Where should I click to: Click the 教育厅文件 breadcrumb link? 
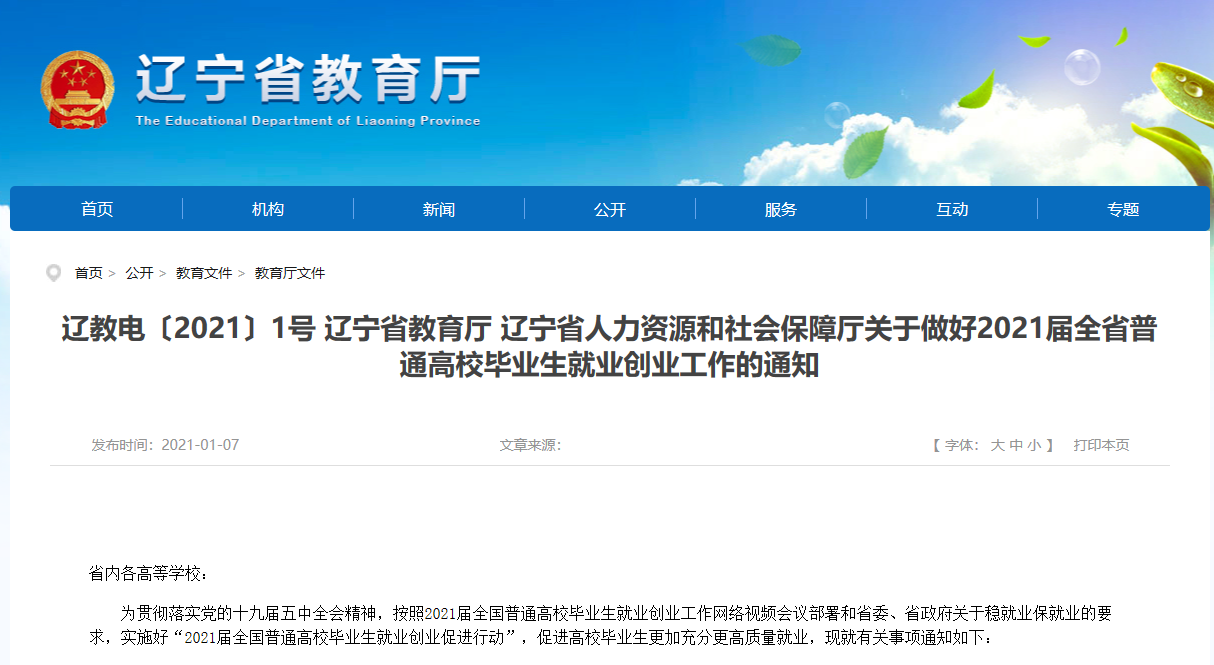point(290,273)
